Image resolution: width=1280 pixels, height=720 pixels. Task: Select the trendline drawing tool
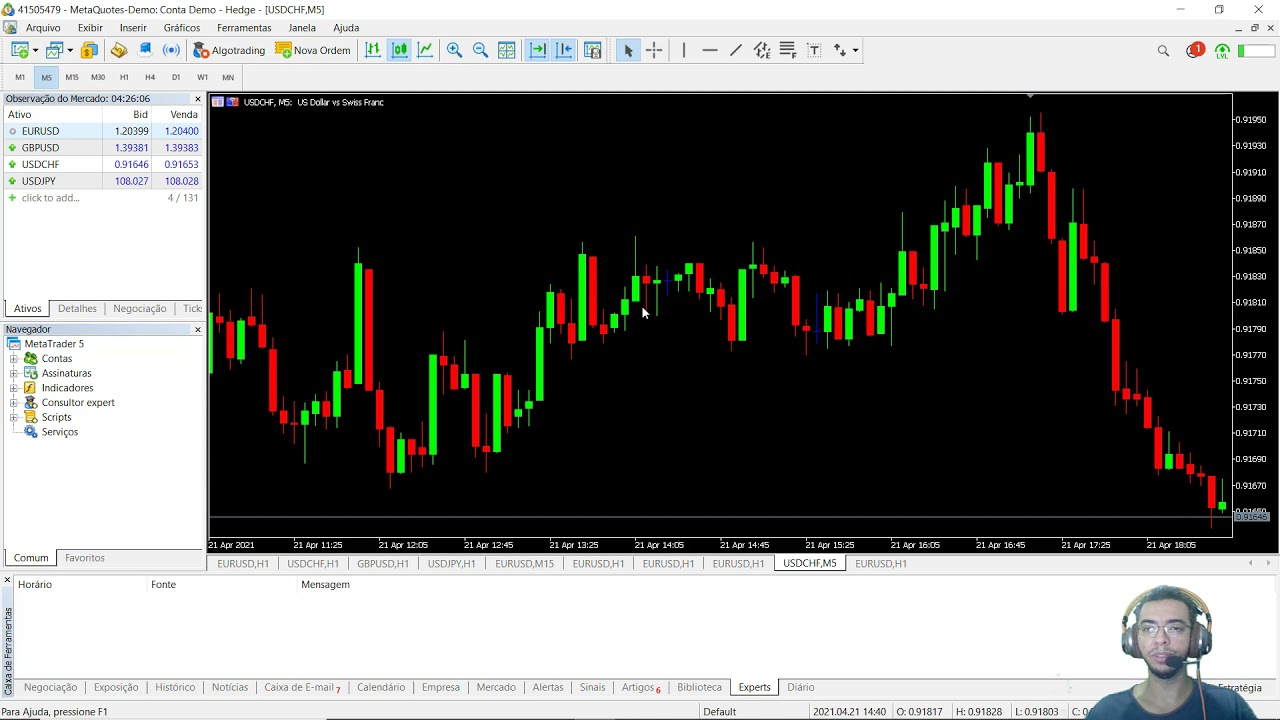coord(736,50)
